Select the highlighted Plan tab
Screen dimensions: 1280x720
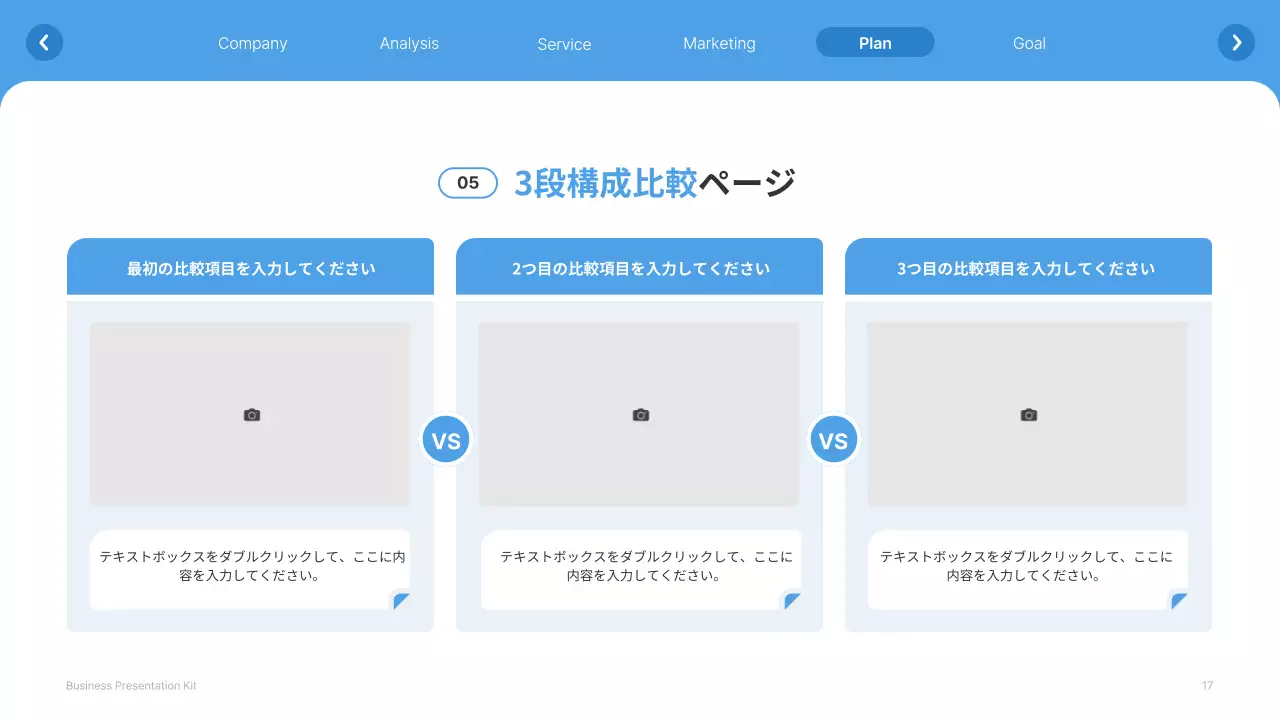[875, 43]
